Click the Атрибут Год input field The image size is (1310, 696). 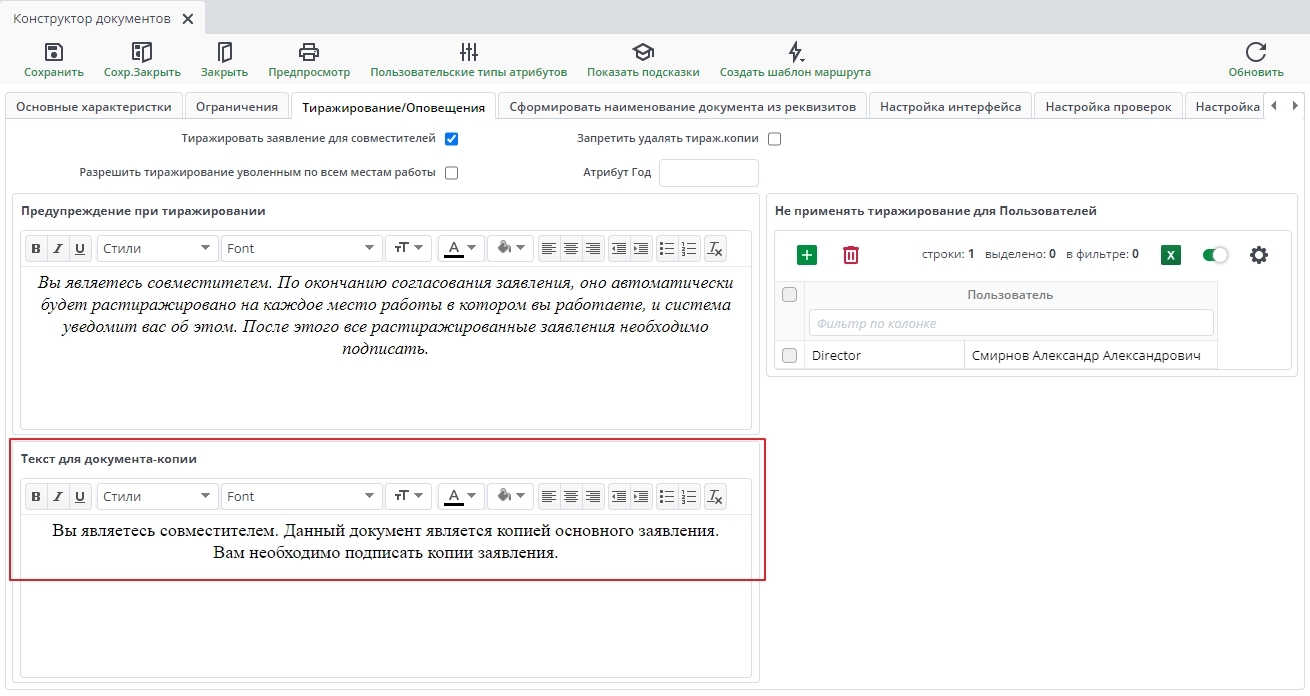click(x=708, y=173)
